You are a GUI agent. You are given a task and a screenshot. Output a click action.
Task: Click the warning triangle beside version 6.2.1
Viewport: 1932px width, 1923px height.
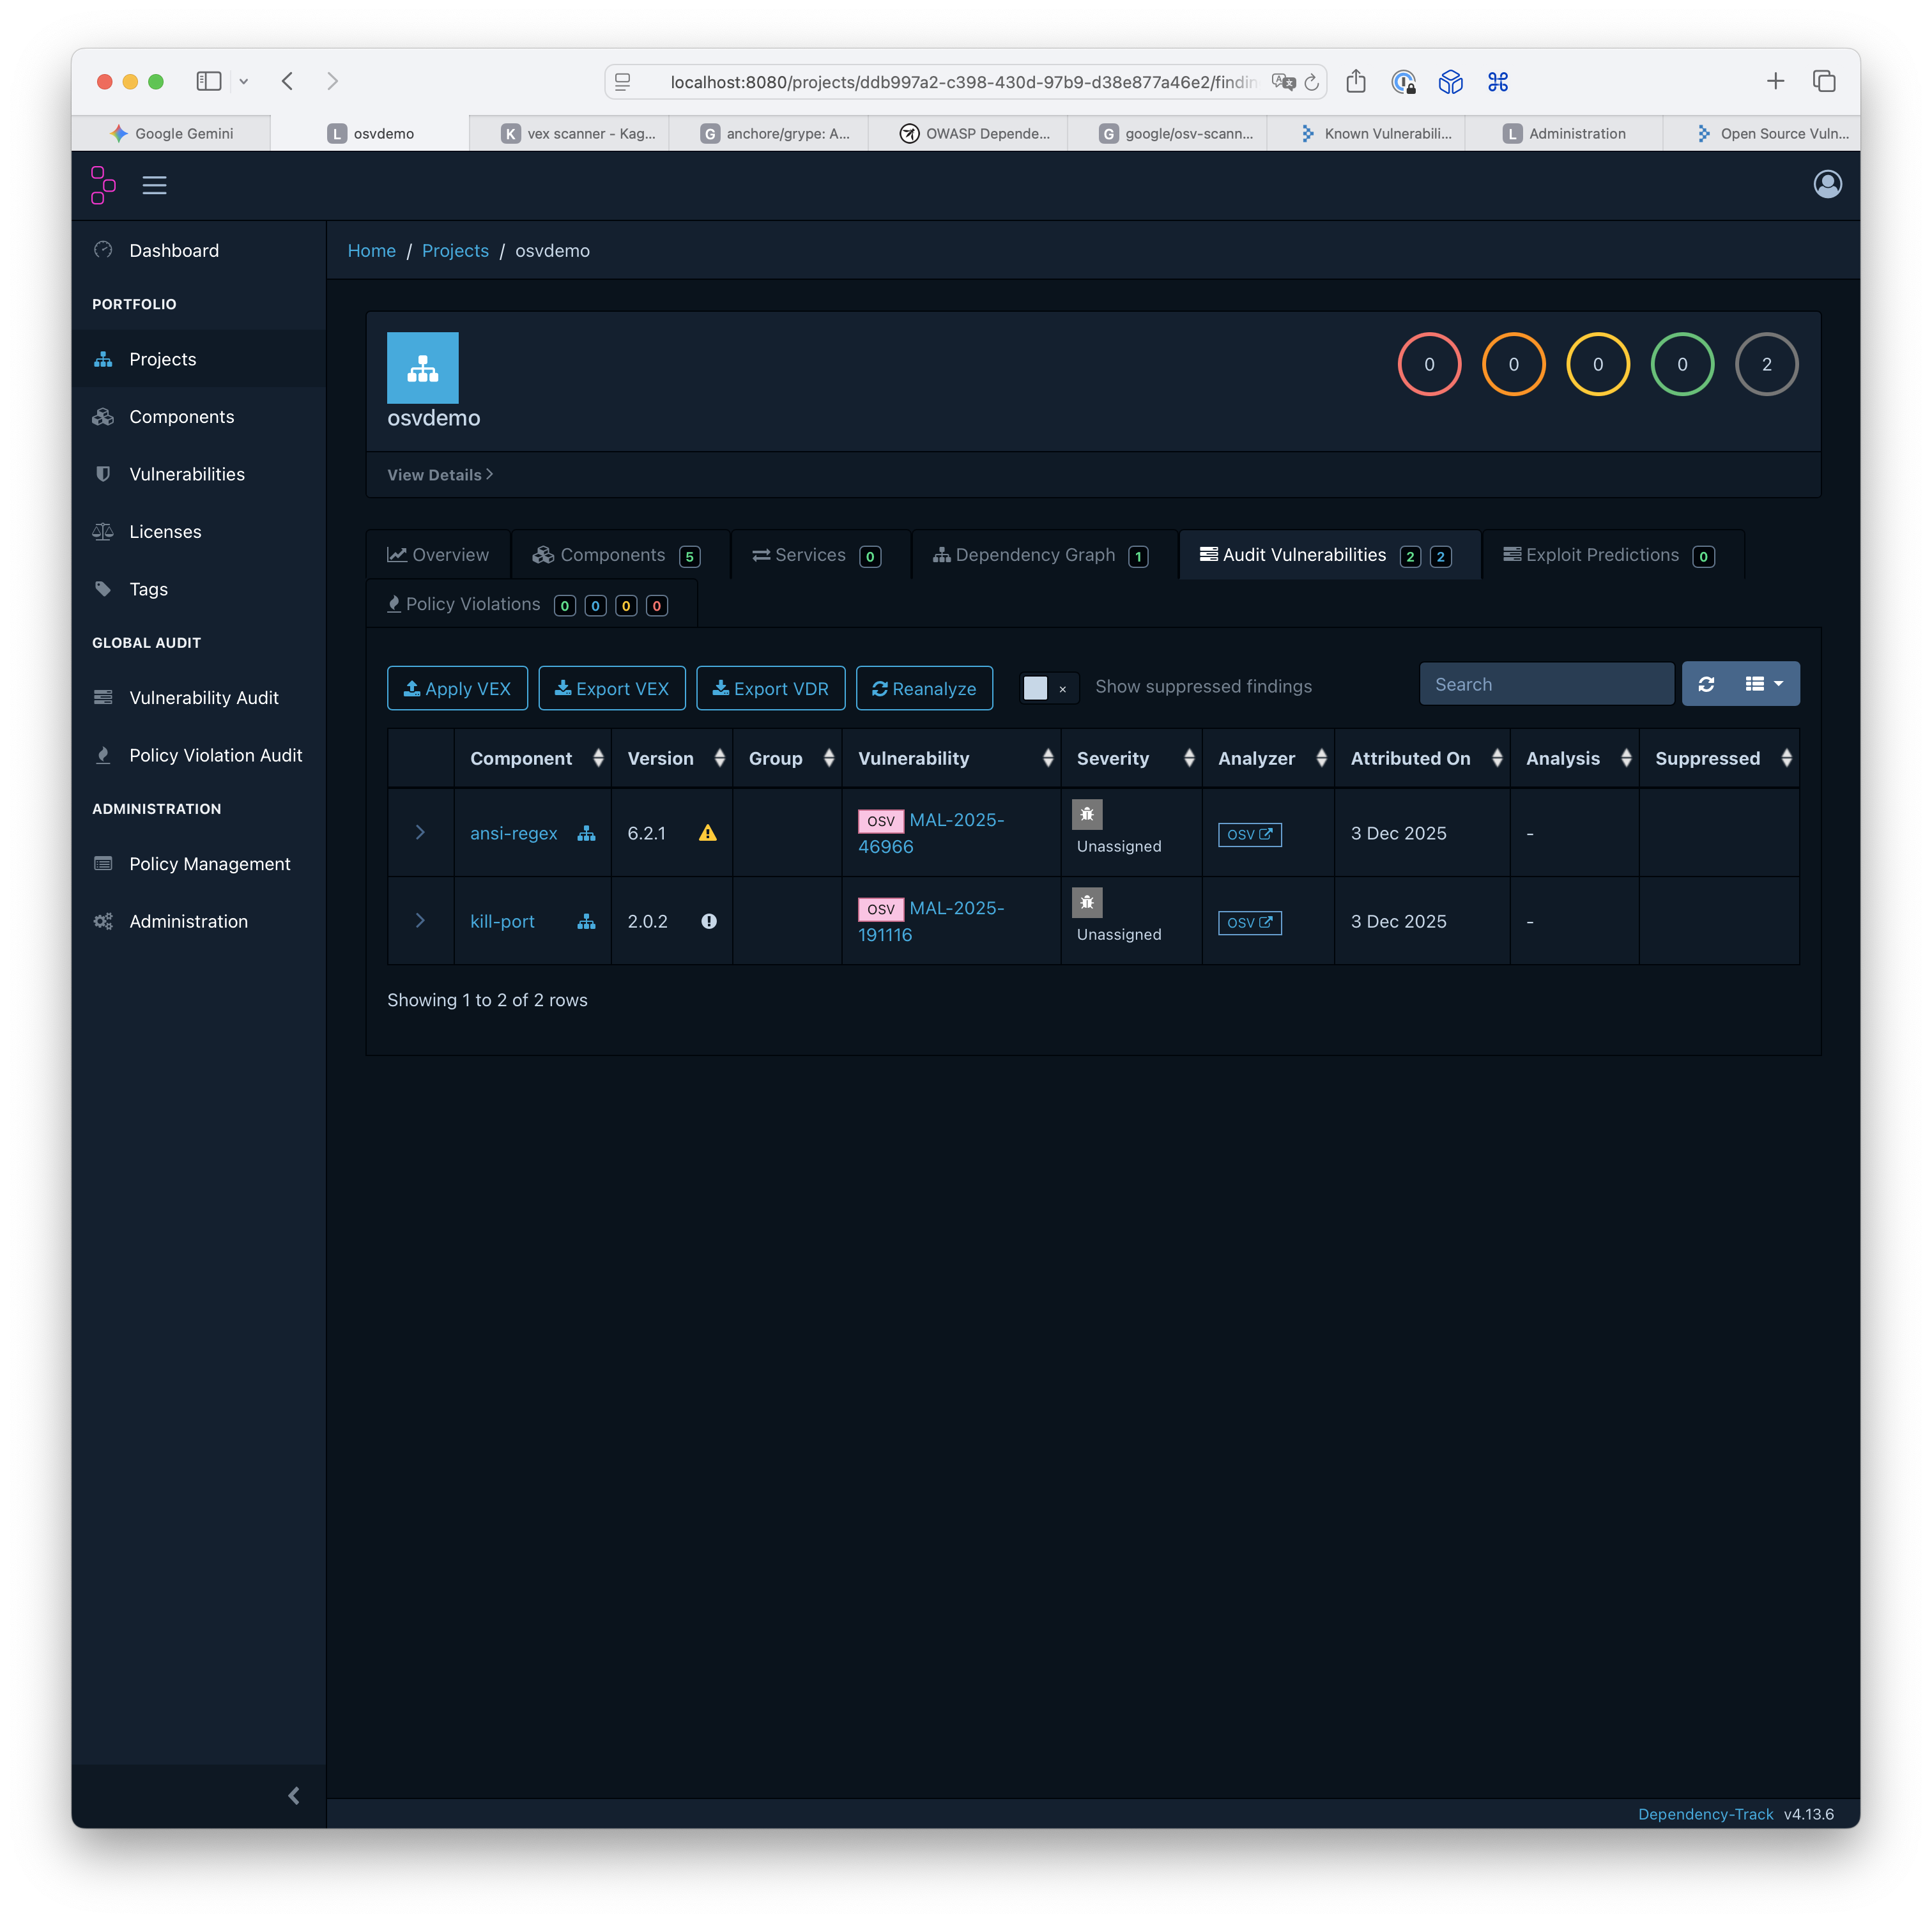(x=708, y=833)
